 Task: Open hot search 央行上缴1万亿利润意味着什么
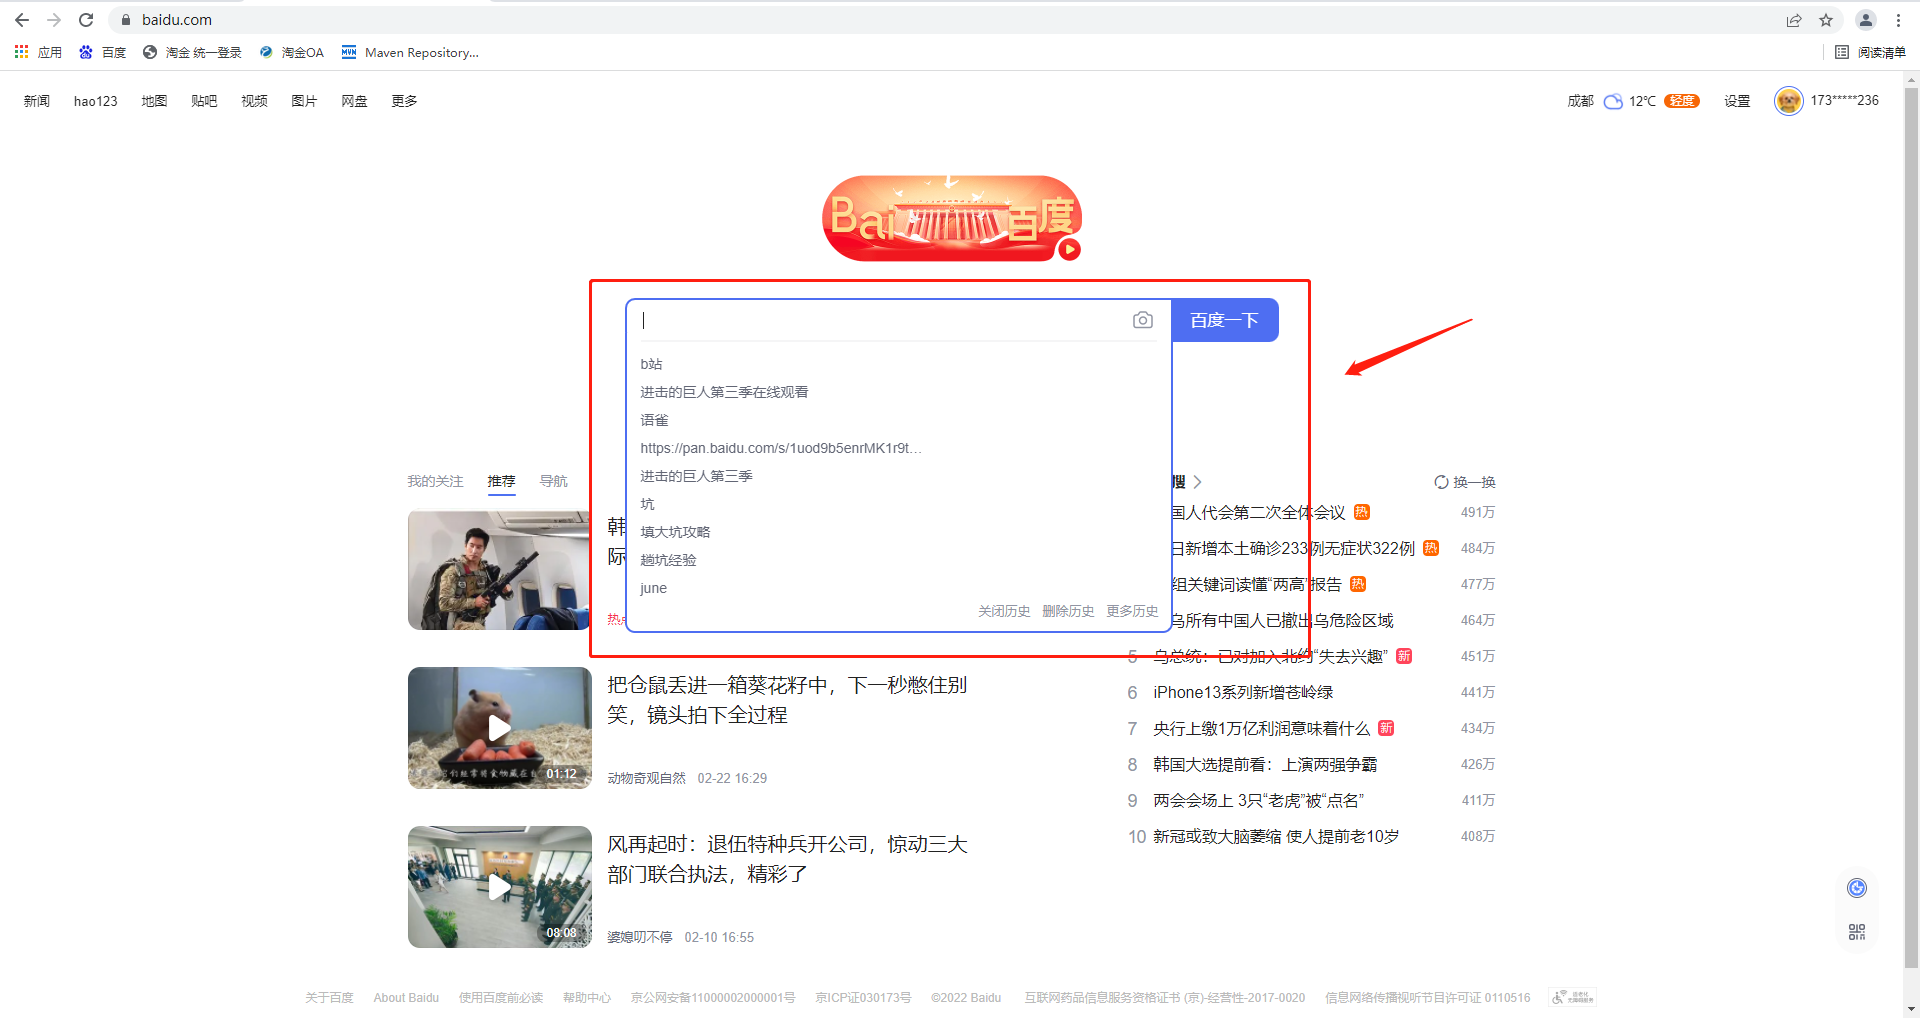(x=1262, y=728)
